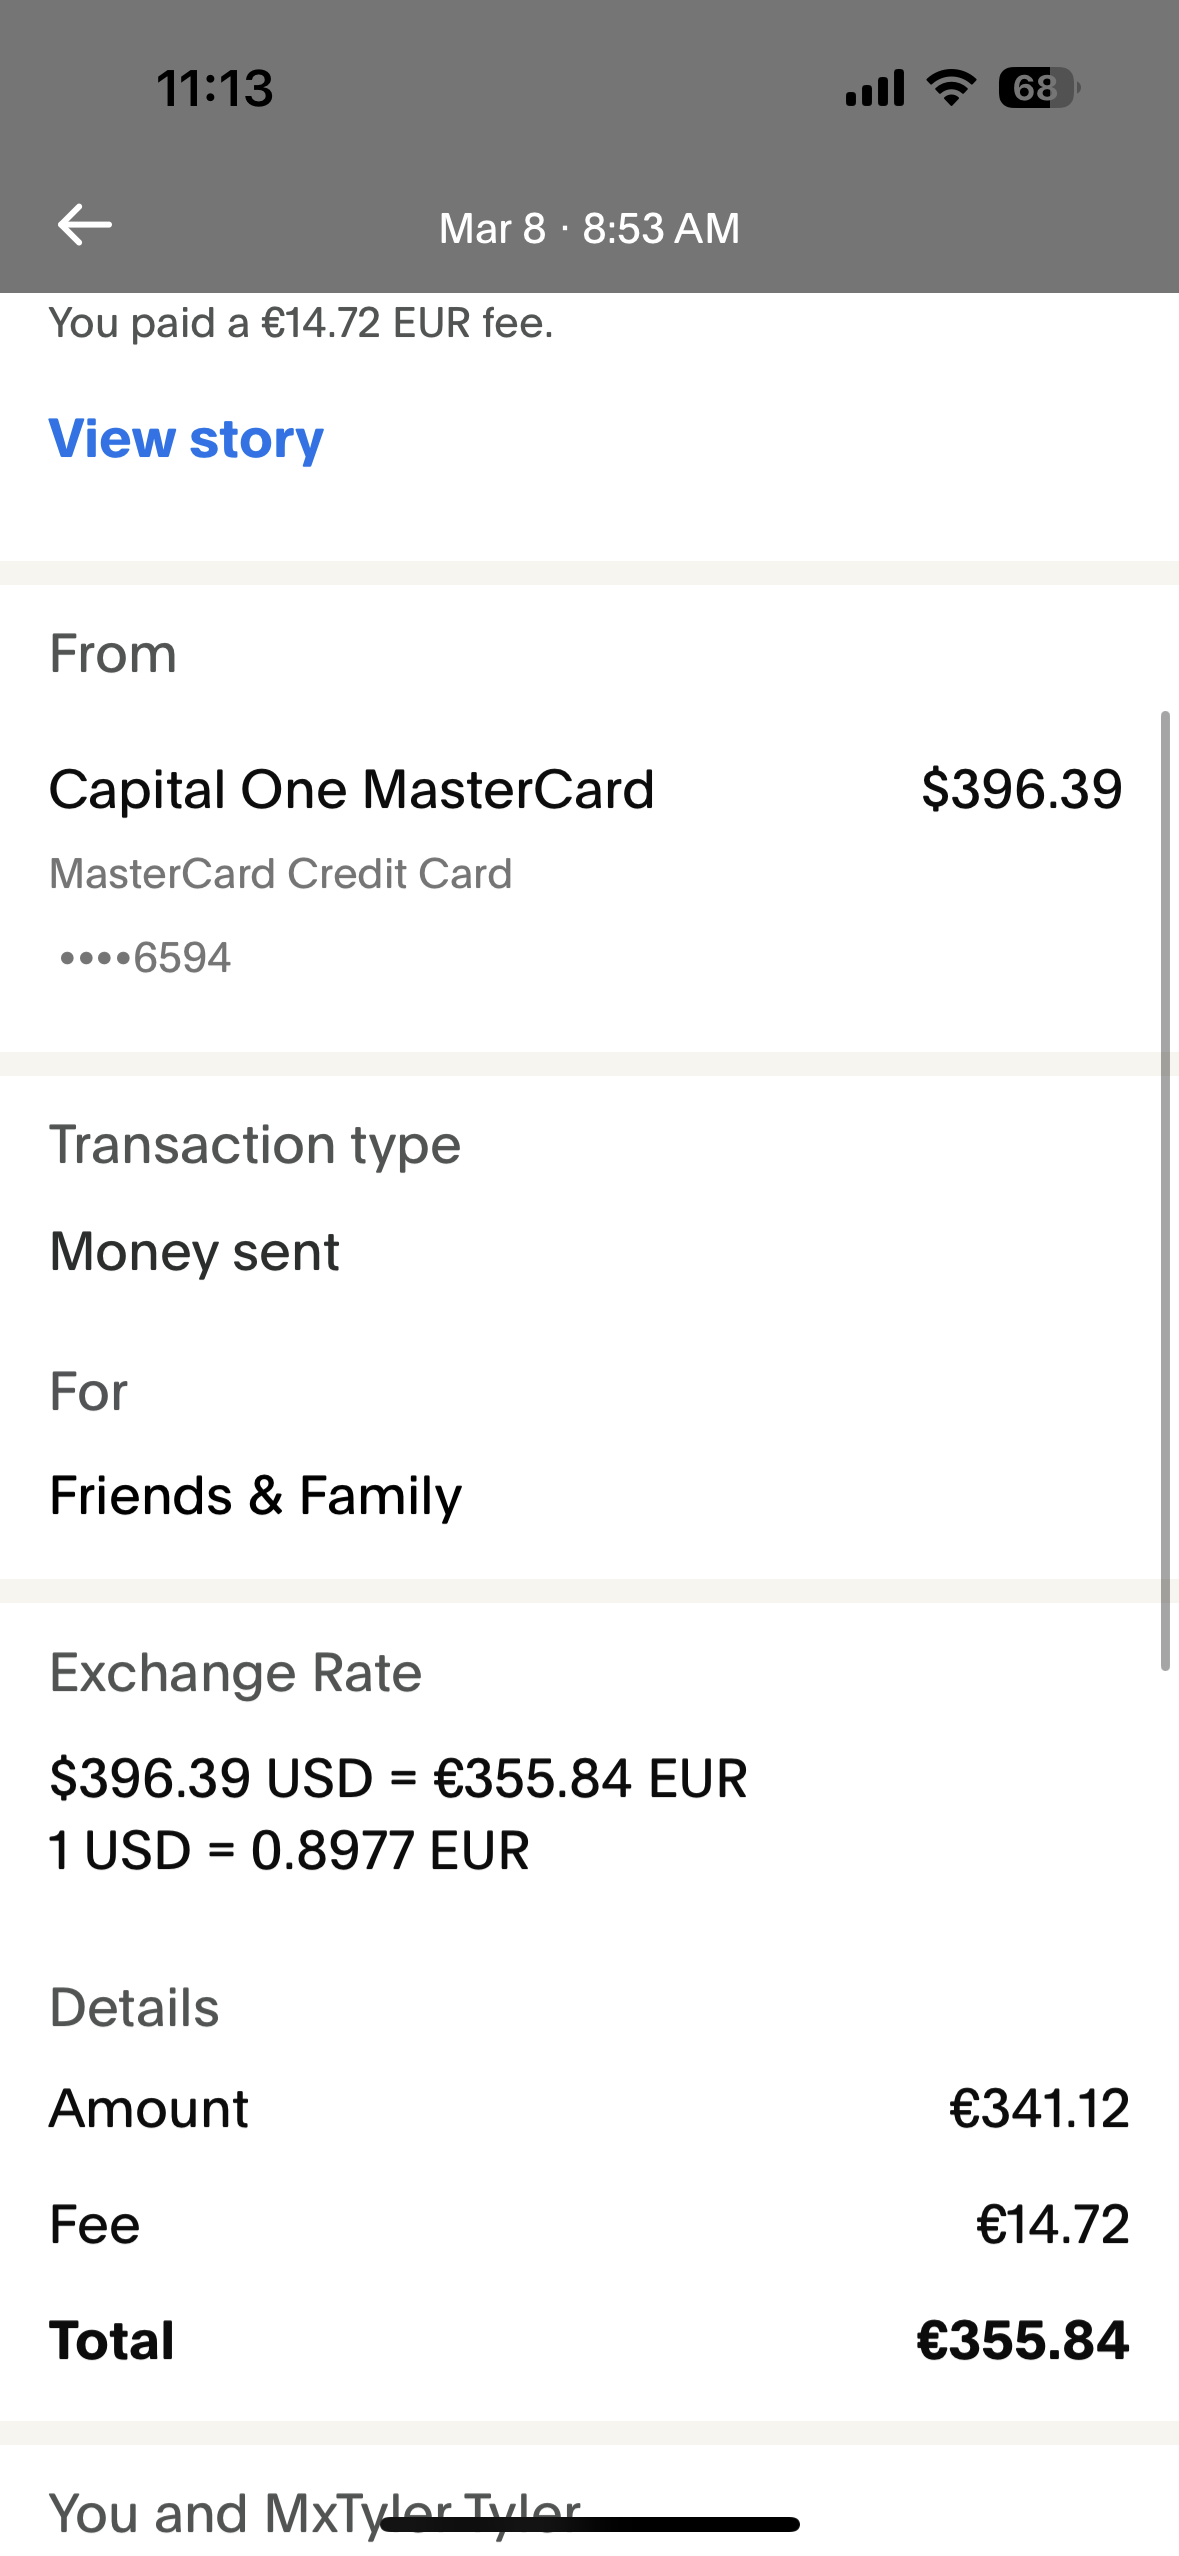Tap the Wi-Fi status icon
1179x2556 pixels.
point(951,88)
